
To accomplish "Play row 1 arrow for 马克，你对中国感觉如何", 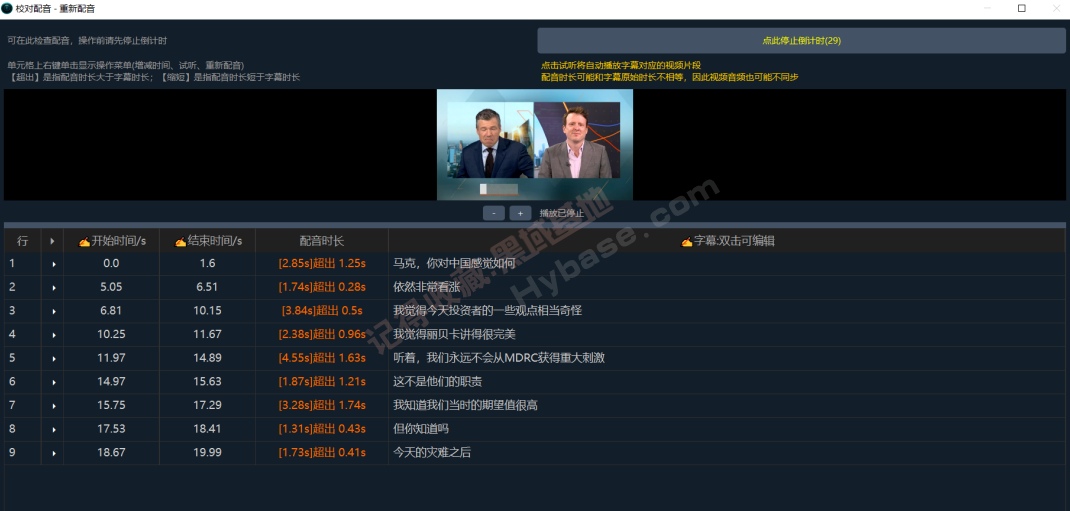I will pos(53,263).
